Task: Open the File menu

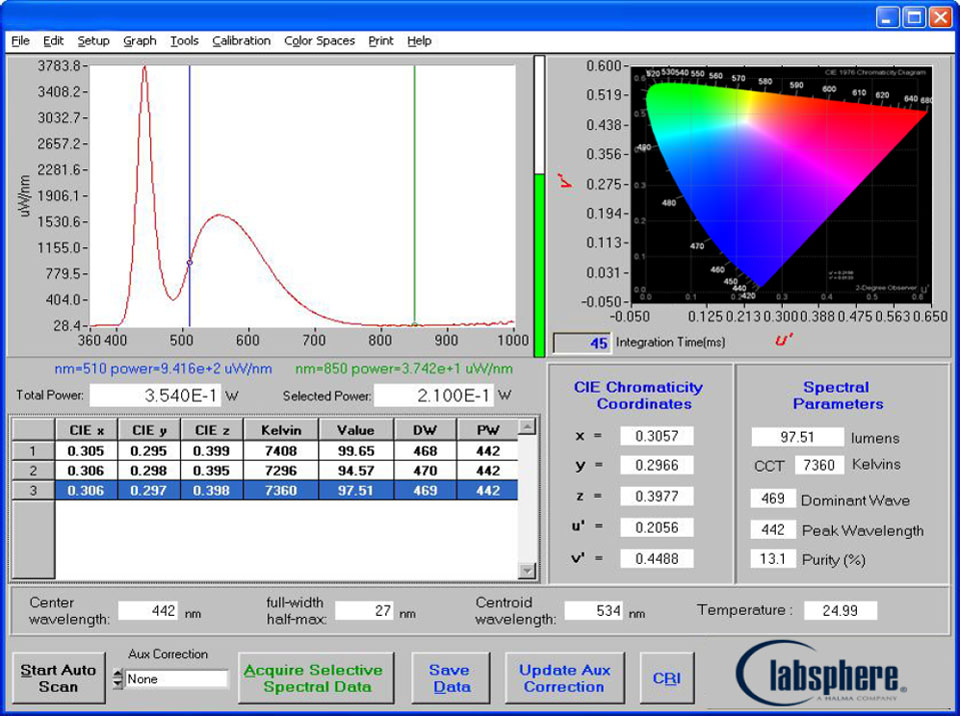Action: pos(20,41)
